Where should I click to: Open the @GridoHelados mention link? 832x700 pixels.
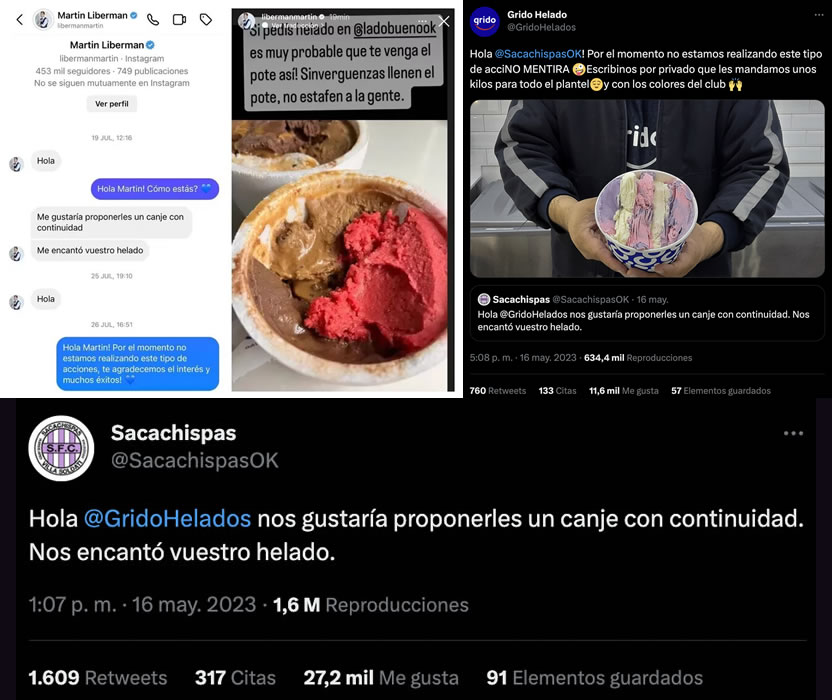[167, 518]
